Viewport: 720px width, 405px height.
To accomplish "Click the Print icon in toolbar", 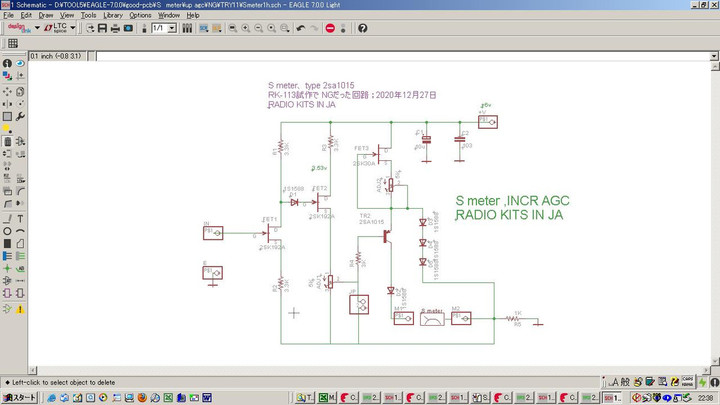I will click(x=115, y=28).
